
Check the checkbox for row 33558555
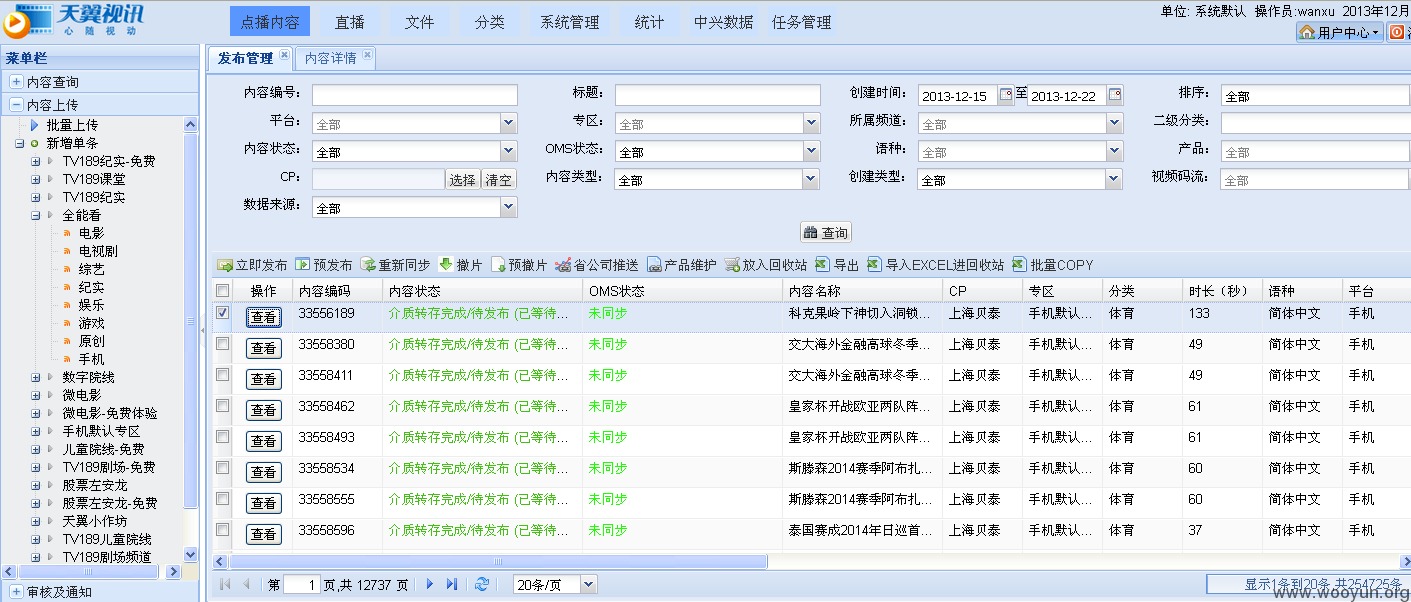click(223, 499)
